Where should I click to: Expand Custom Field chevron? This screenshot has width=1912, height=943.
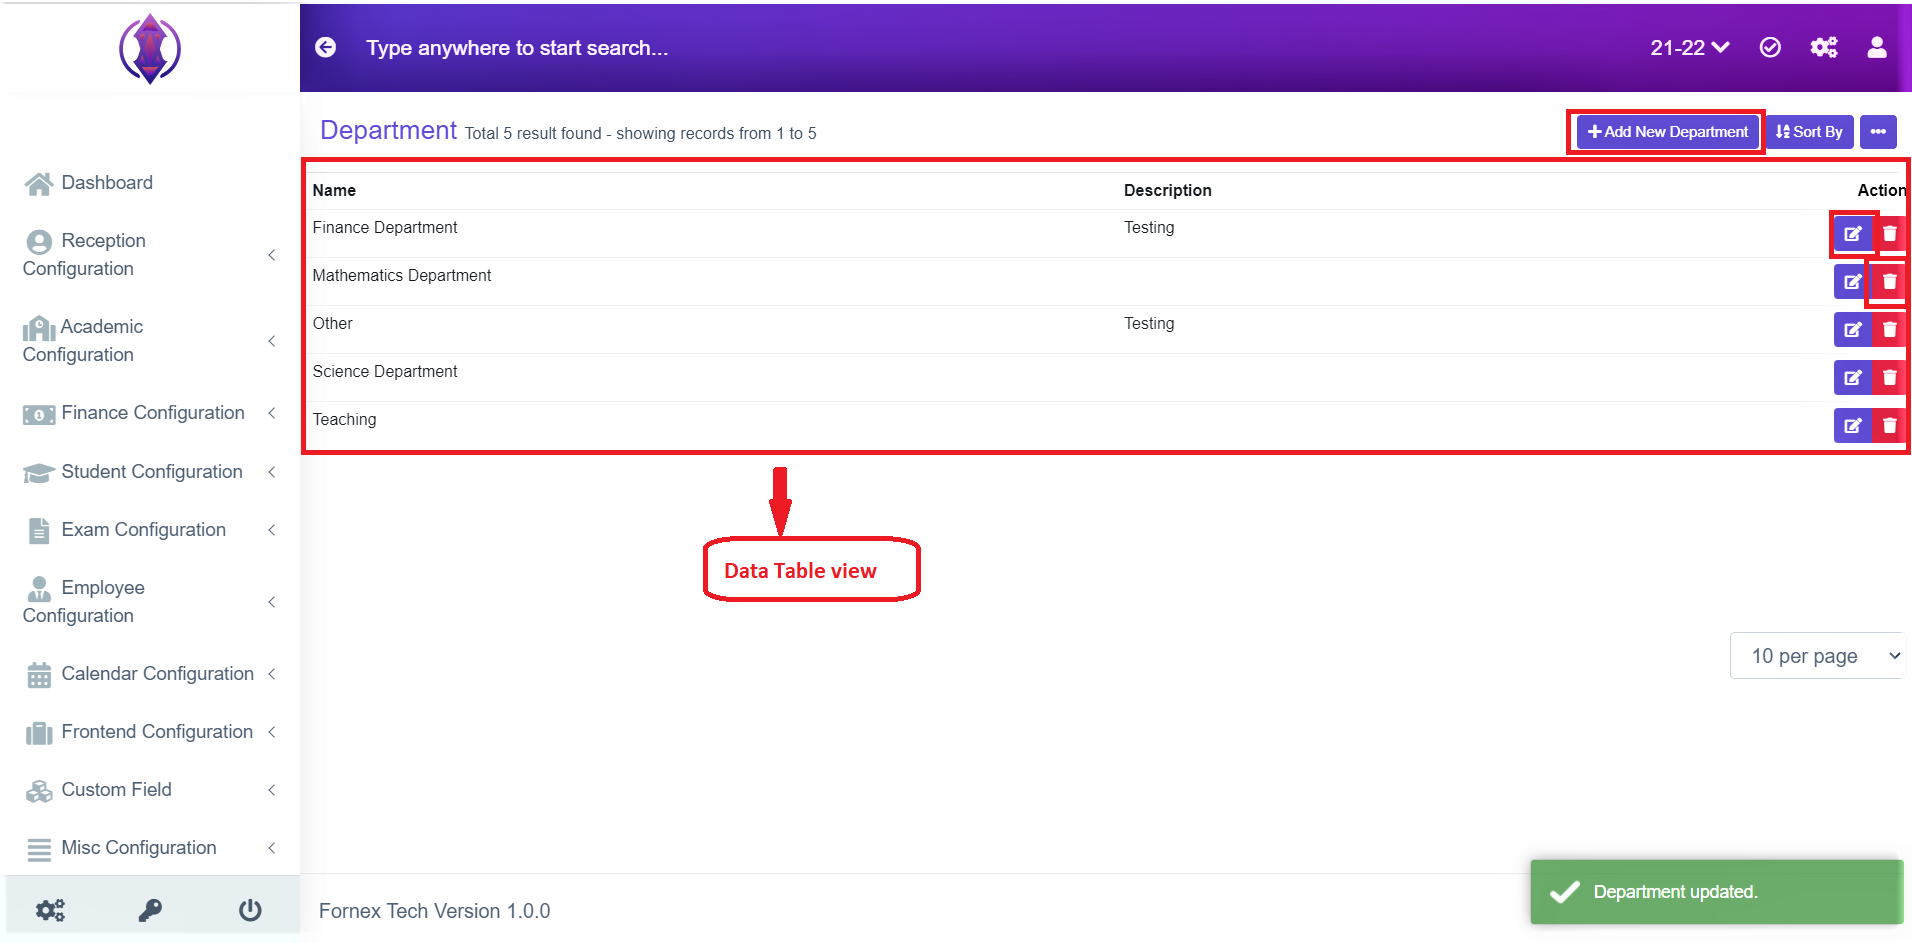click(272, 790)
